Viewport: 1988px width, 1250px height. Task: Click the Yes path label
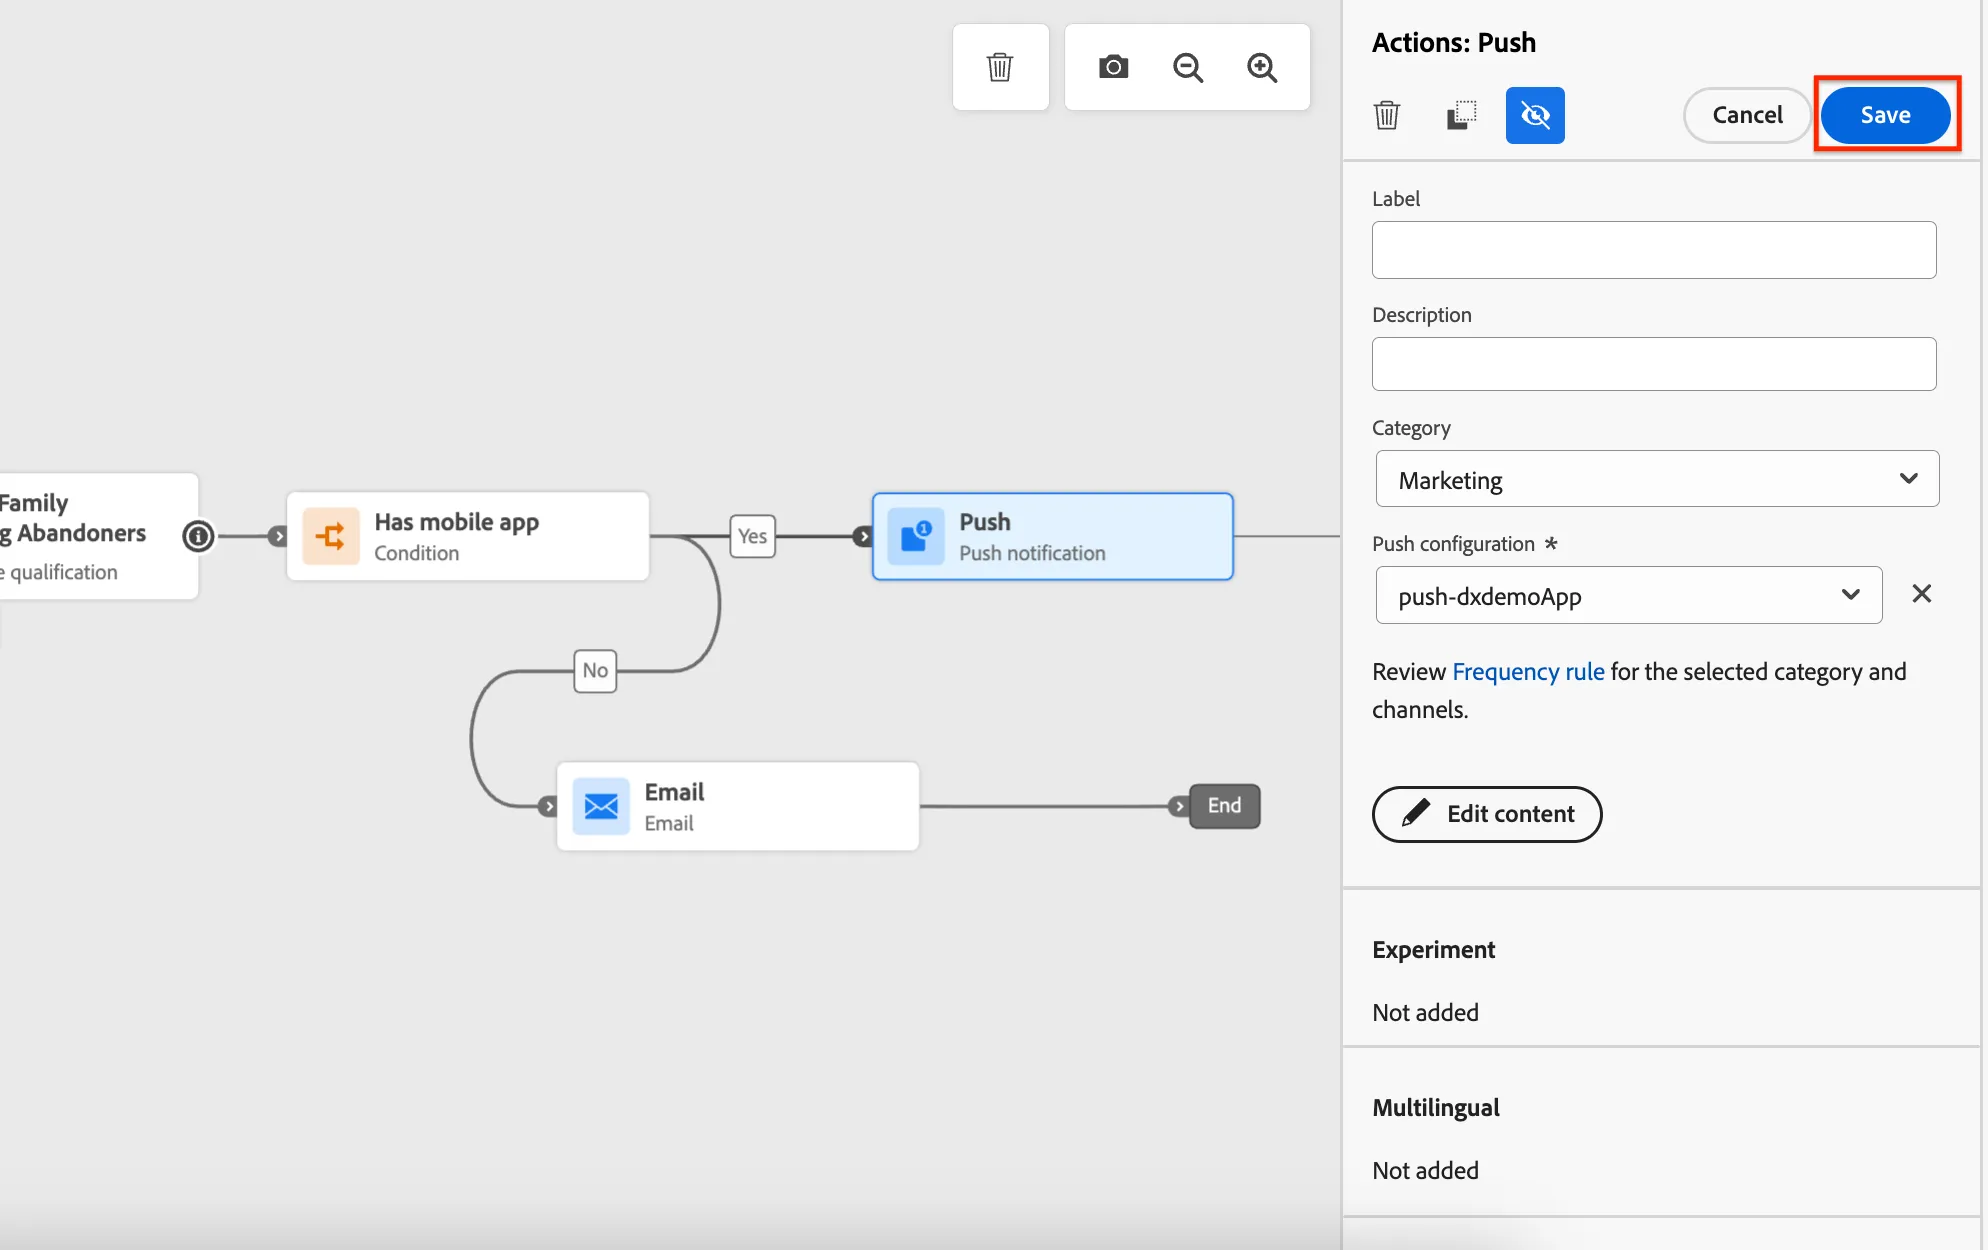tap(753, 536)
